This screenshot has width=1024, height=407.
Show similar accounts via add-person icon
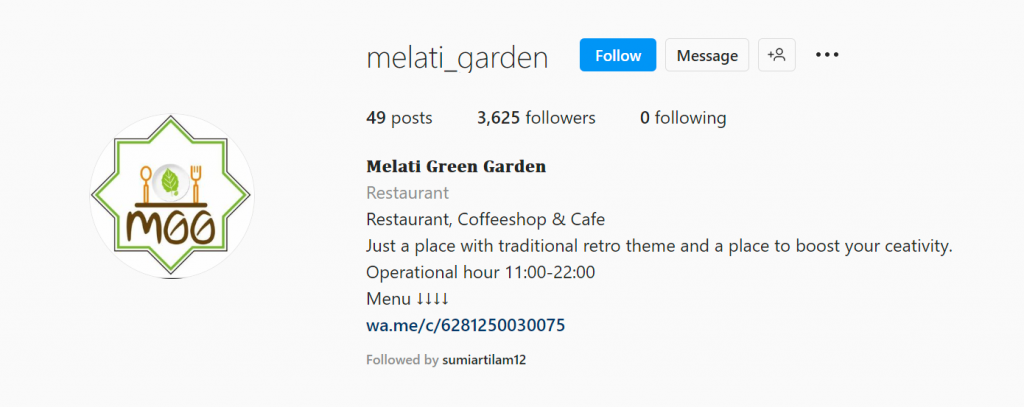click(776, 55)
